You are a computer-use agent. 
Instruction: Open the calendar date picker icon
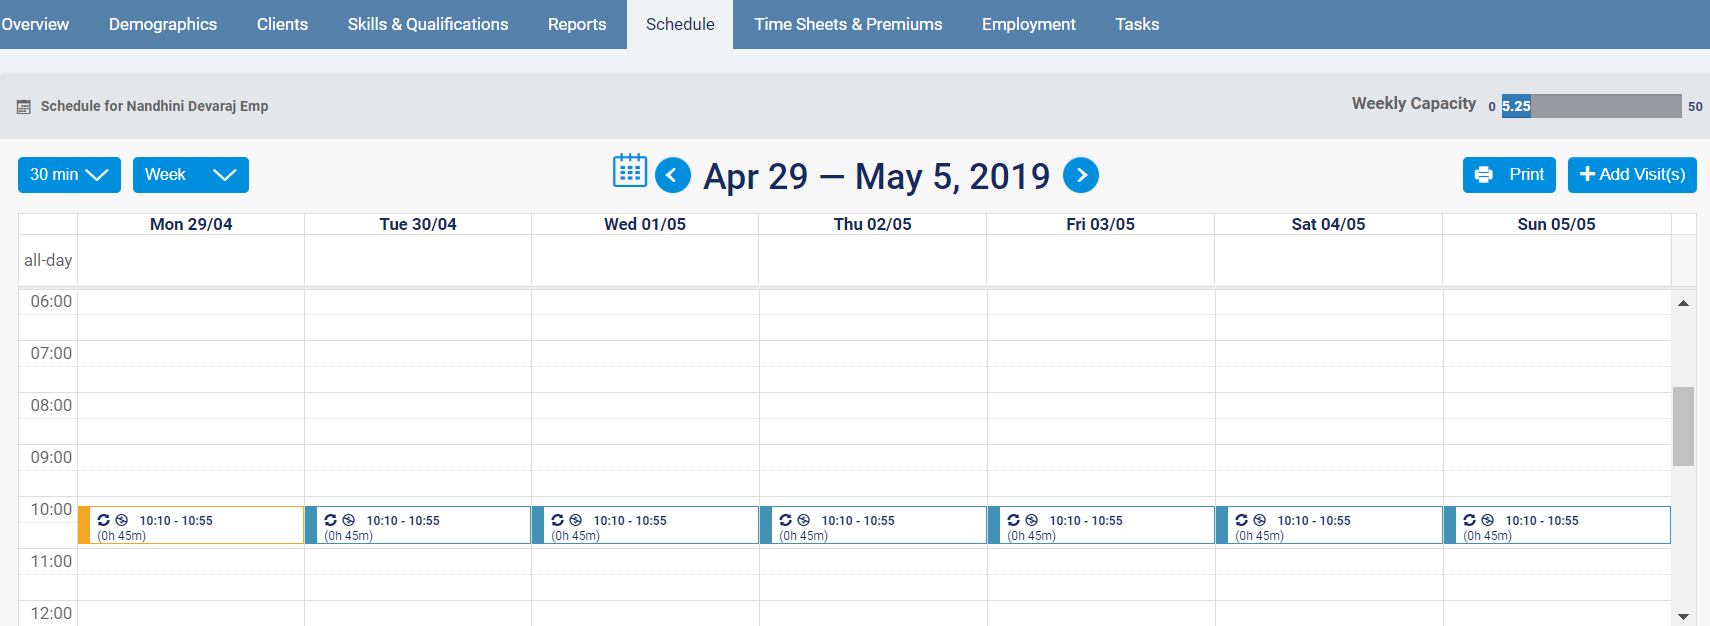pyautogui.click(x=629, y=171)
